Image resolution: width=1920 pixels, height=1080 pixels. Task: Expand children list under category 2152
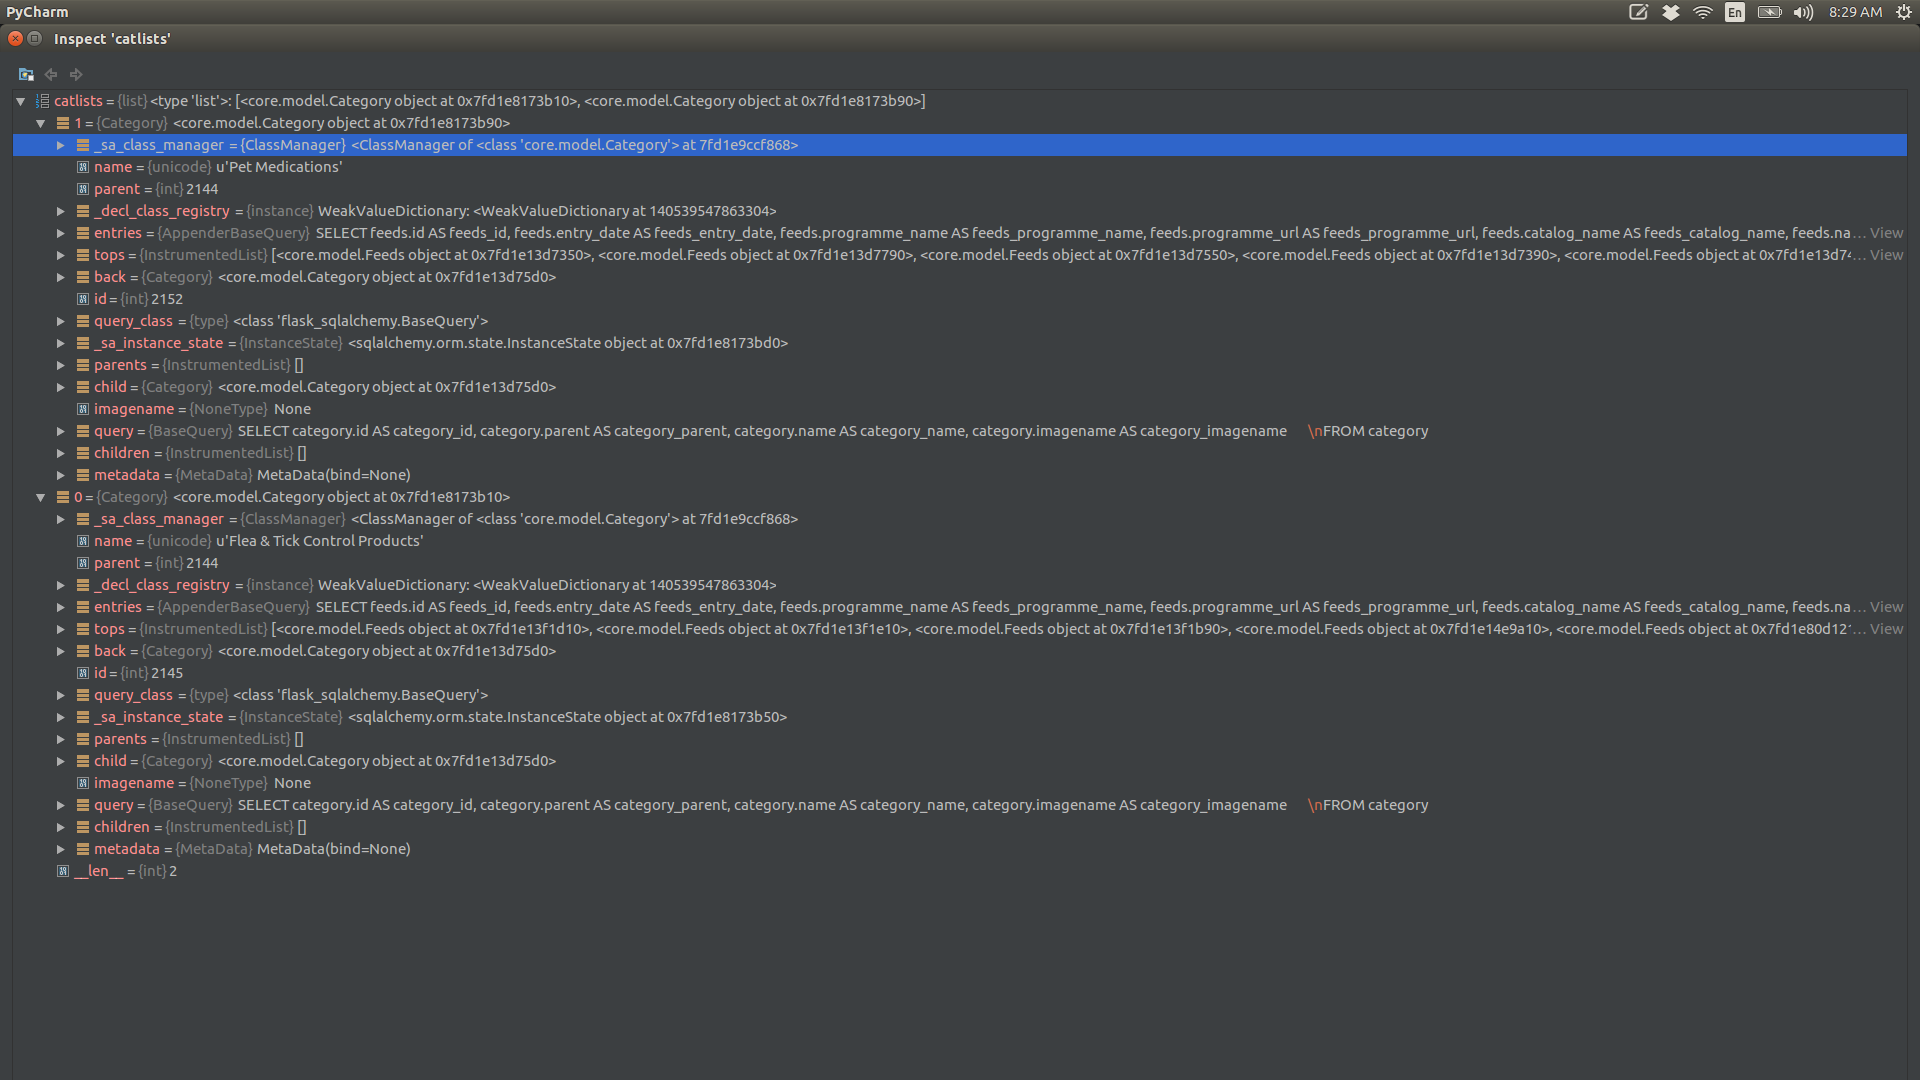click(x=60, y=453)
